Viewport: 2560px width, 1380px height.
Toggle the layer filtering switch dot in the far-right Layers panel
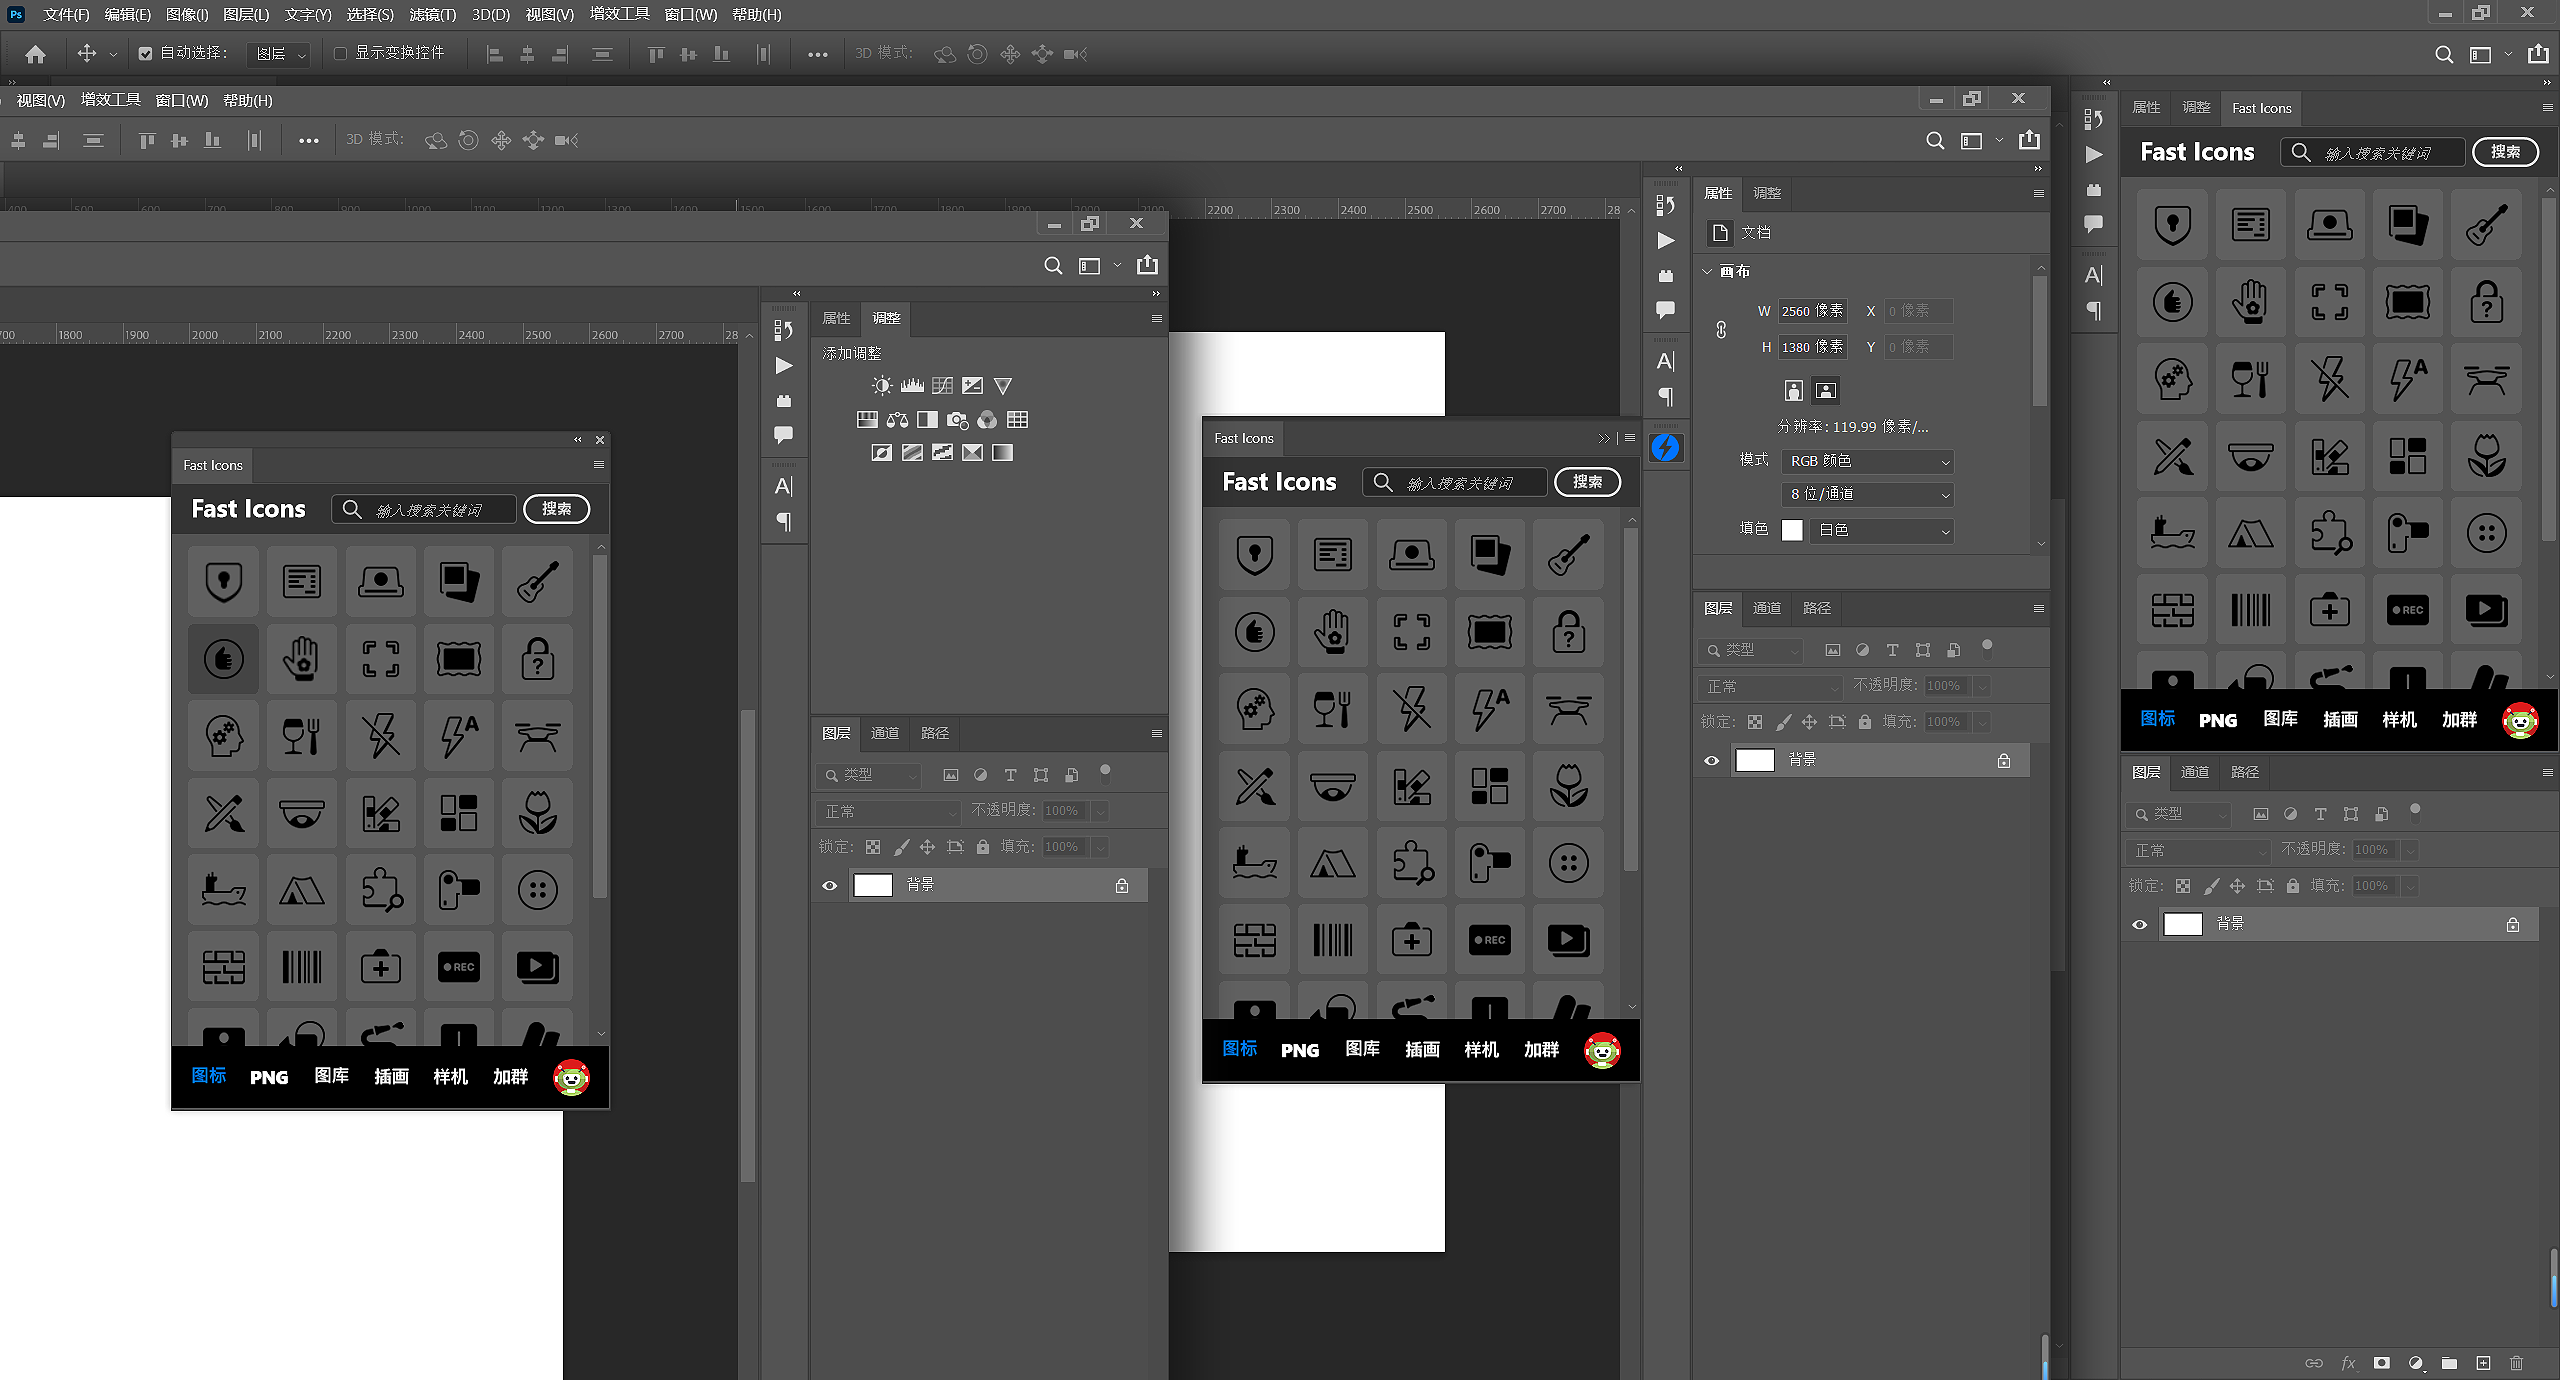tap(2415, 810)
